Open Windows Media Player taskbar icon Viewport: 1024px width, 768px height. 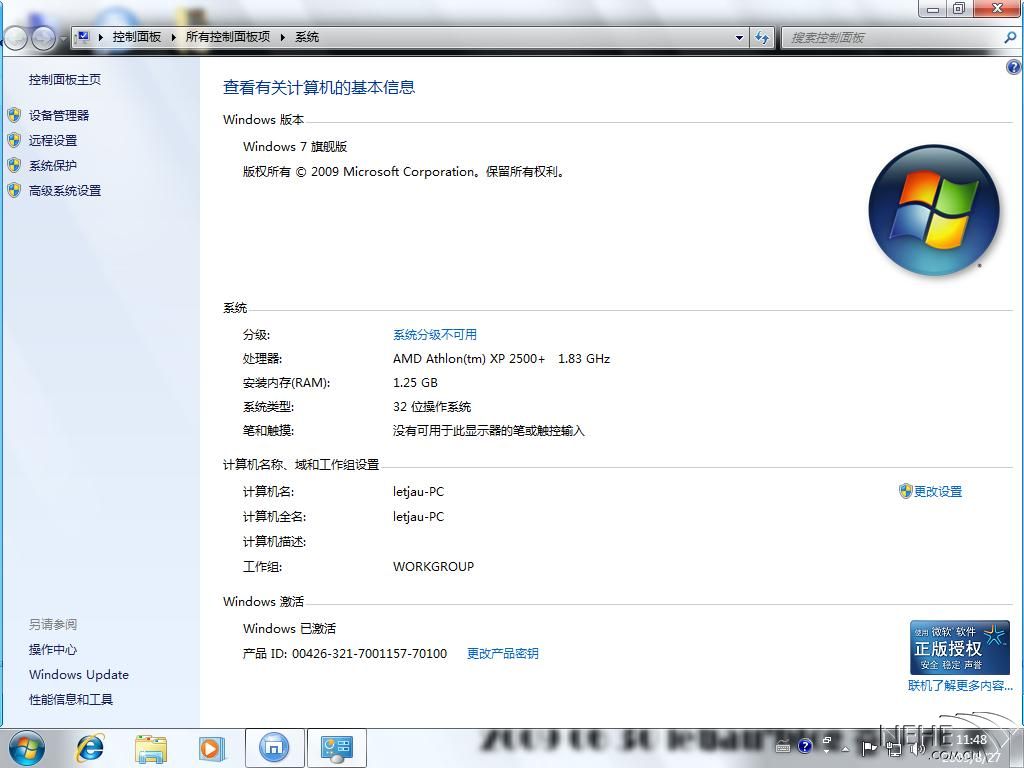pyautogui.click(x=212, y=747)
